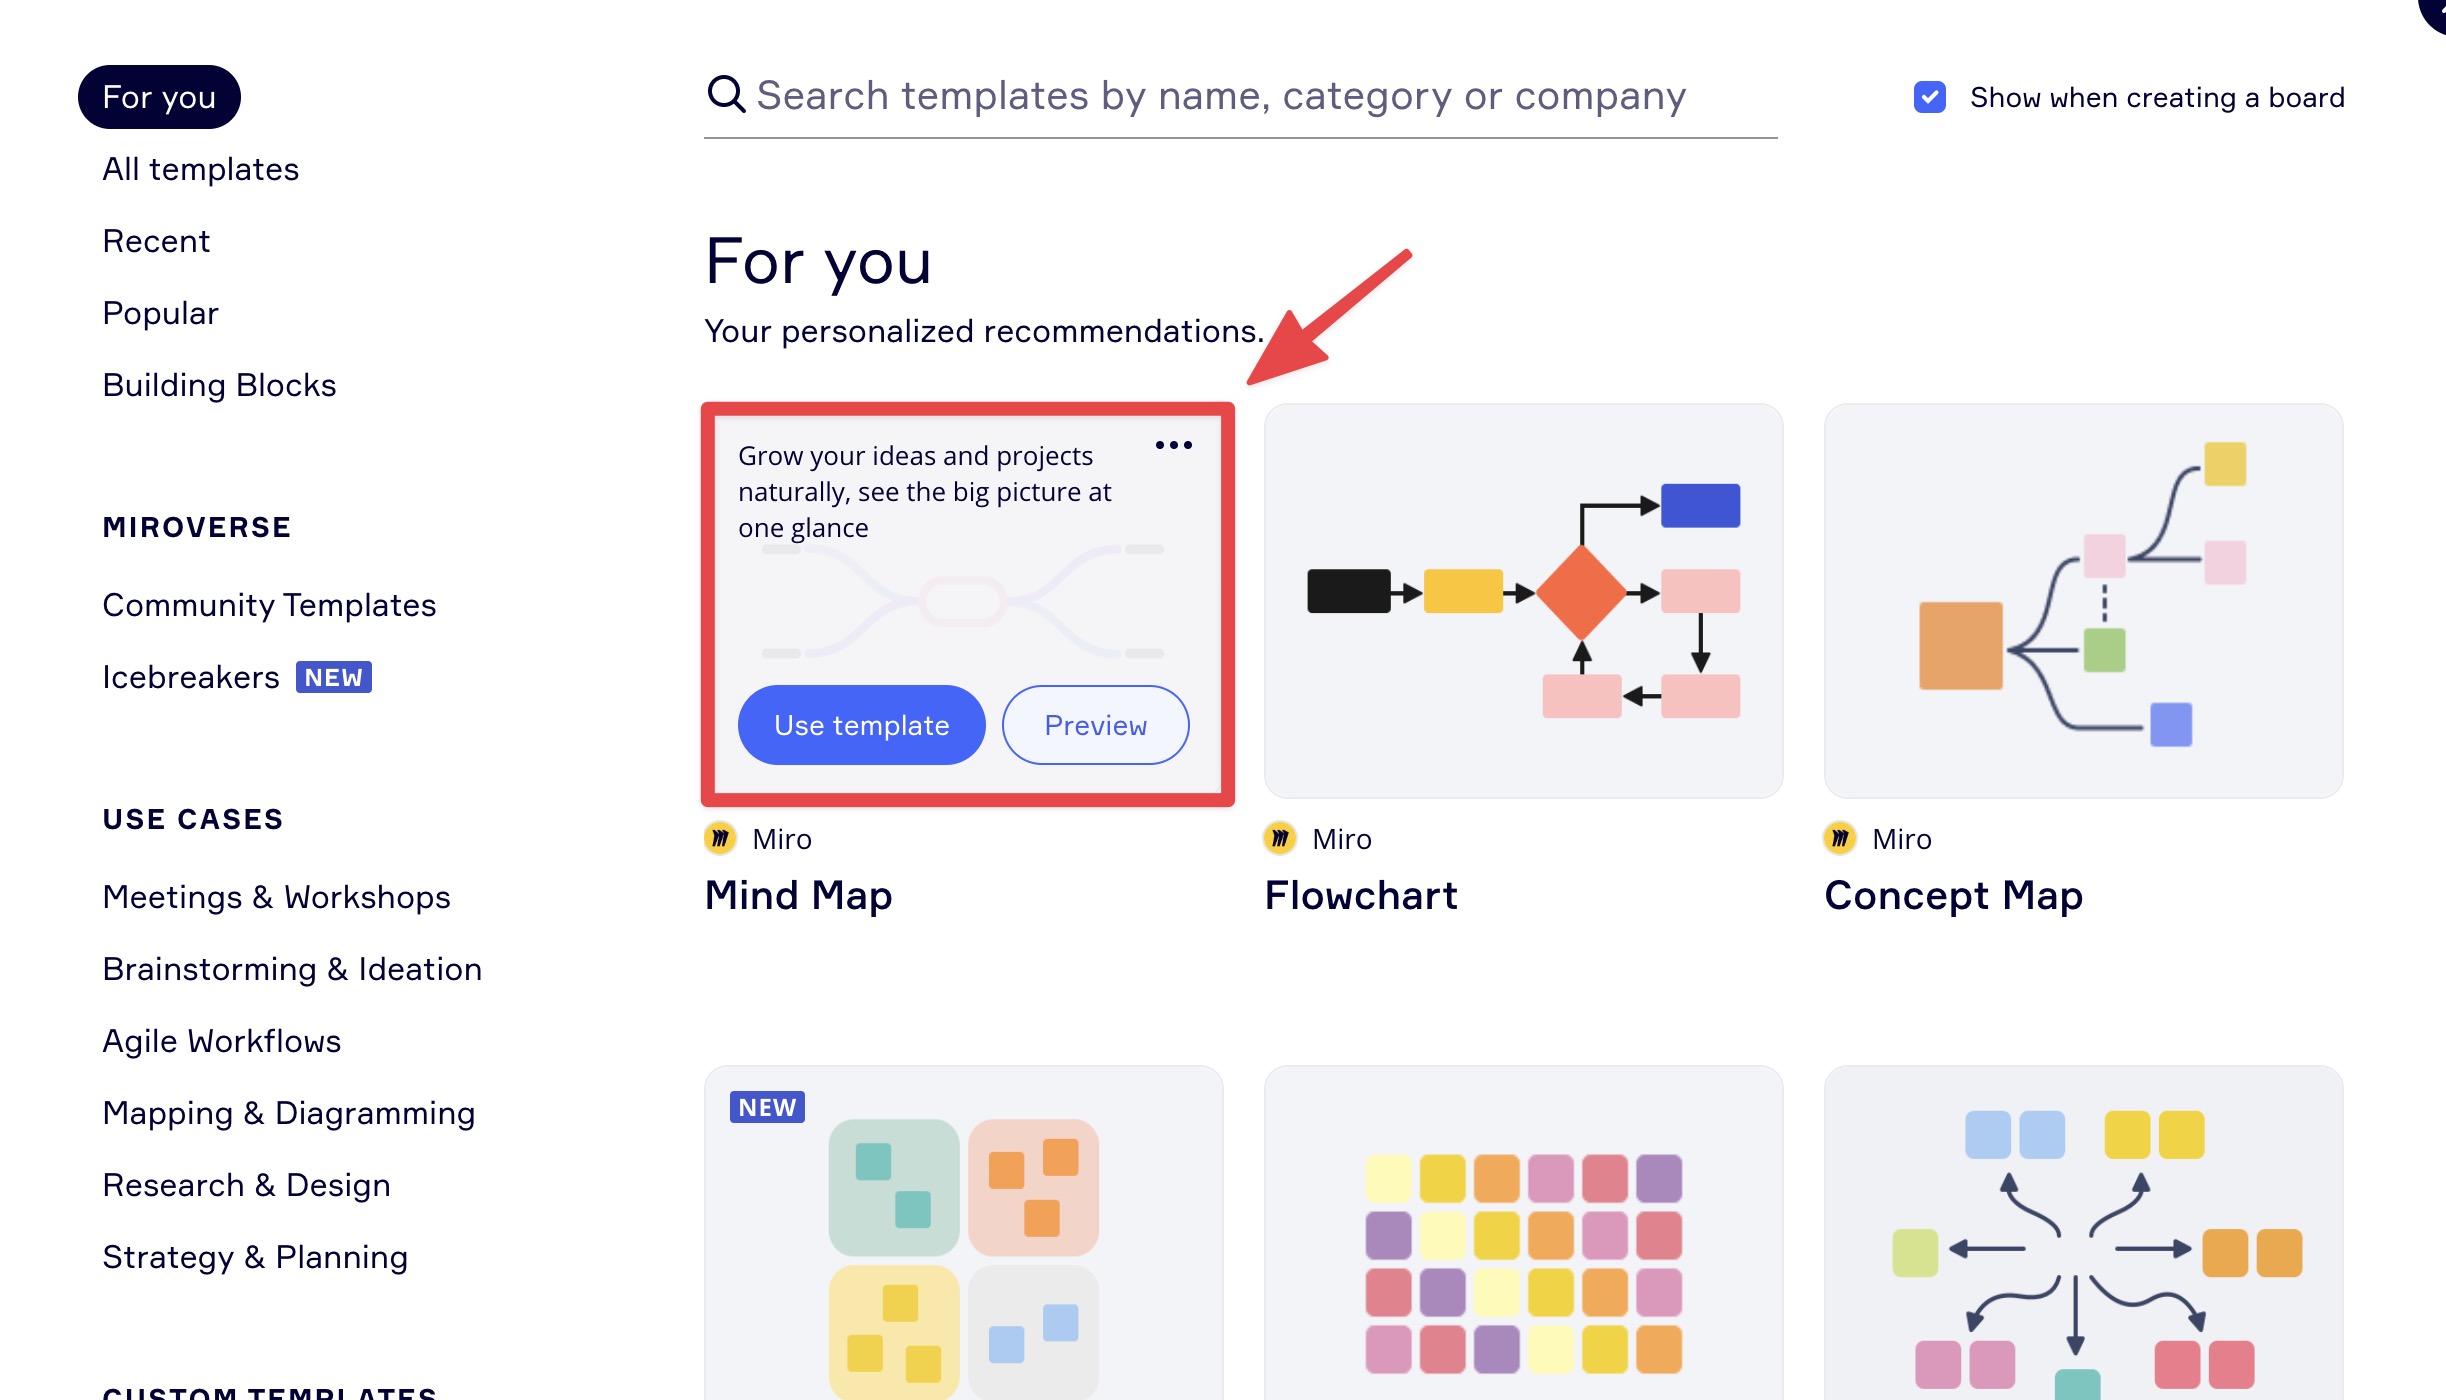Click the Miro logo under Concept Map
The height and width of the screenshot is (1400, 2446).
(x=1840, y=838)
